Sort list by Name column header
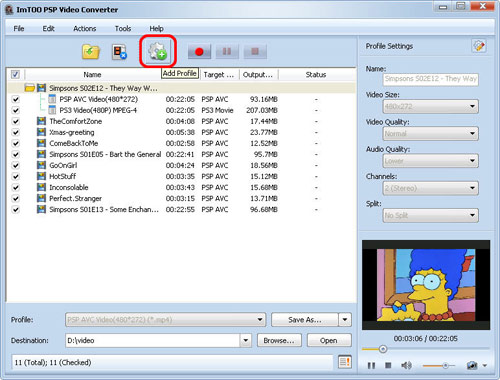Image resolution: width=500 pixels, height=380 pixels. [x=93, y=74]
